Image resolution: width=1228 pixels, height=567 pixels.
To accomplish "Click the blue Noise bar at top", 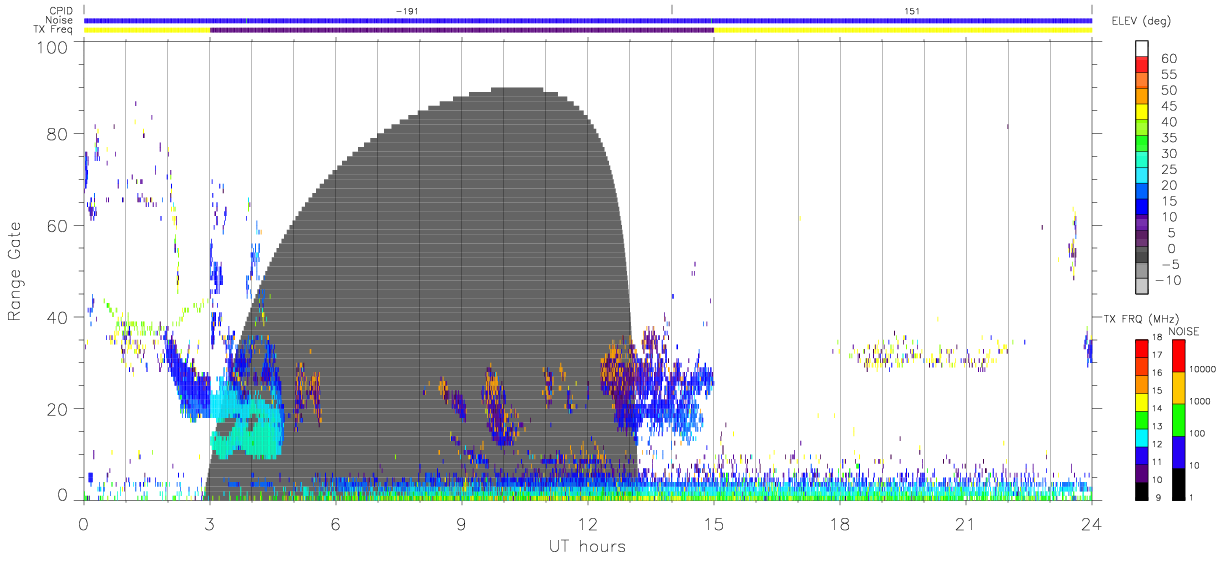I will [x=588, y=20].
